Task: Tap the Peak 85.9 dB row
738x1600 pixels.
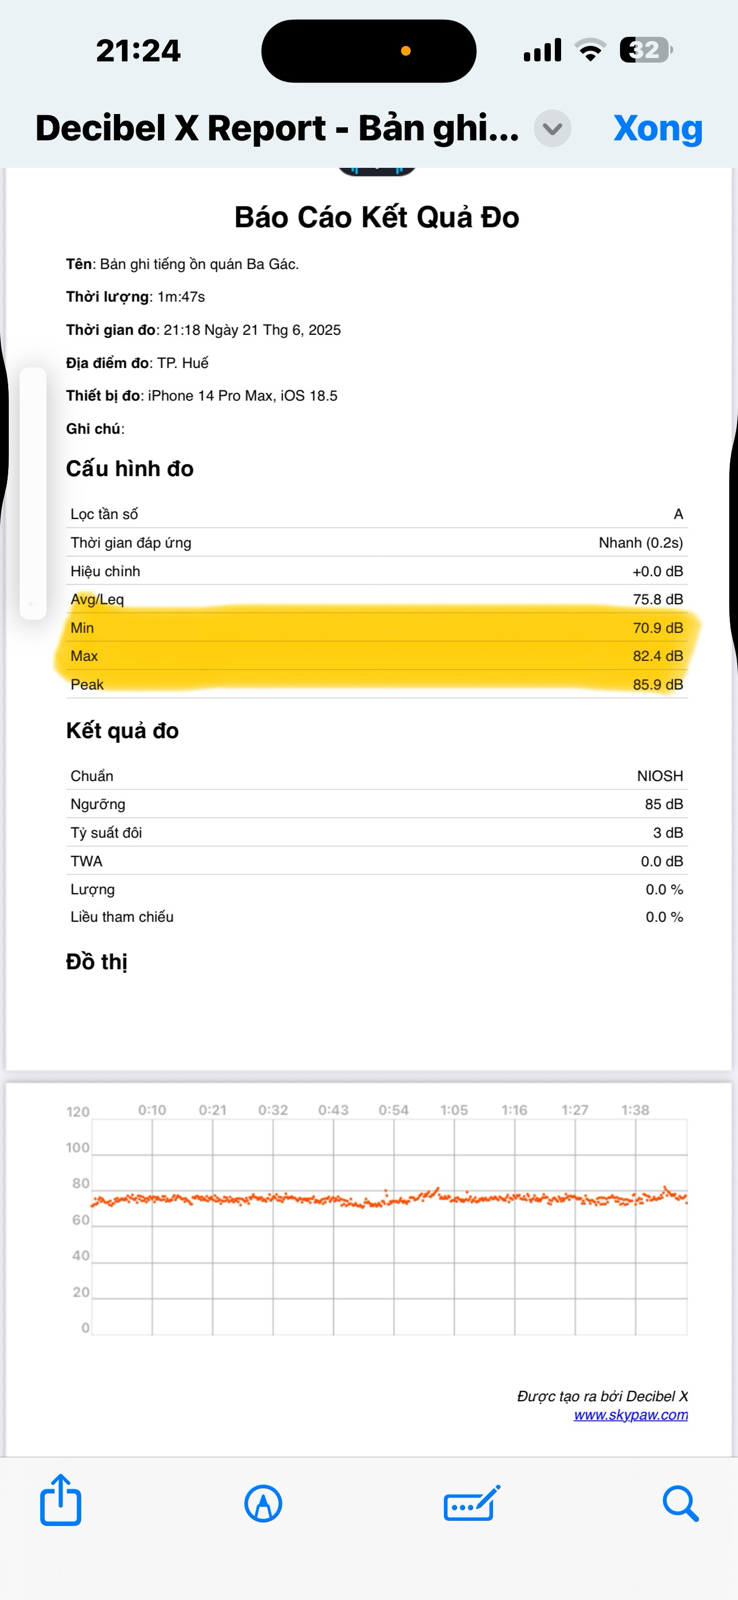Action: point(376,685)
